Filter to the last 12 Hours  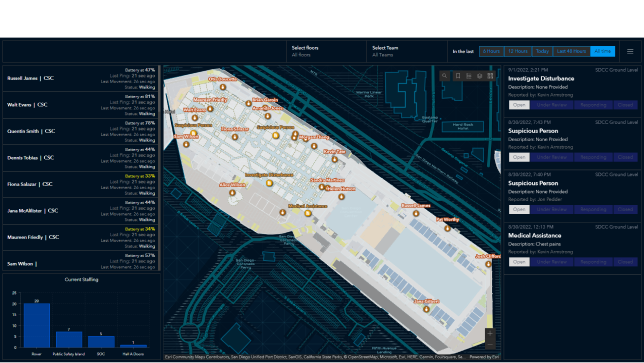(518, 51)
